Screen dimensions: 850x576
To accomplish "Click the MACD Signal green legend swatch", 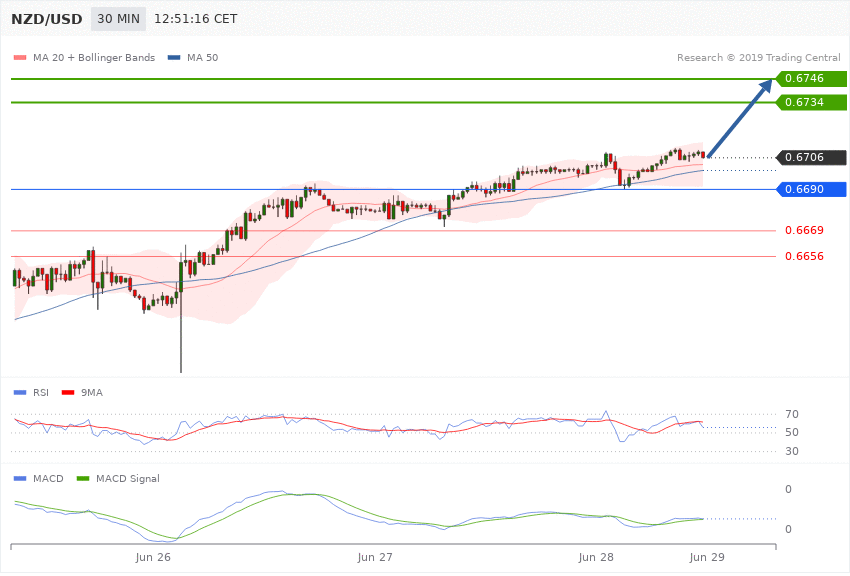I will [x=83, y=479].
